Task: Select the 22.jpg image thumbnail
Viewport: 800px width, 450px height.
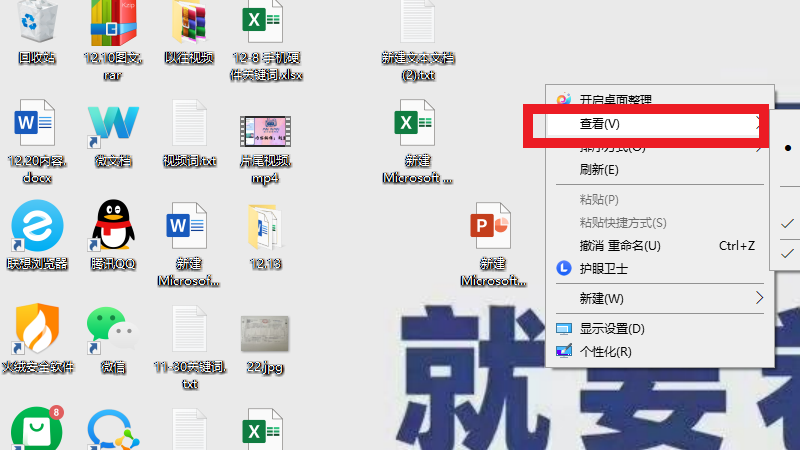Action: [x=264, y=335]
